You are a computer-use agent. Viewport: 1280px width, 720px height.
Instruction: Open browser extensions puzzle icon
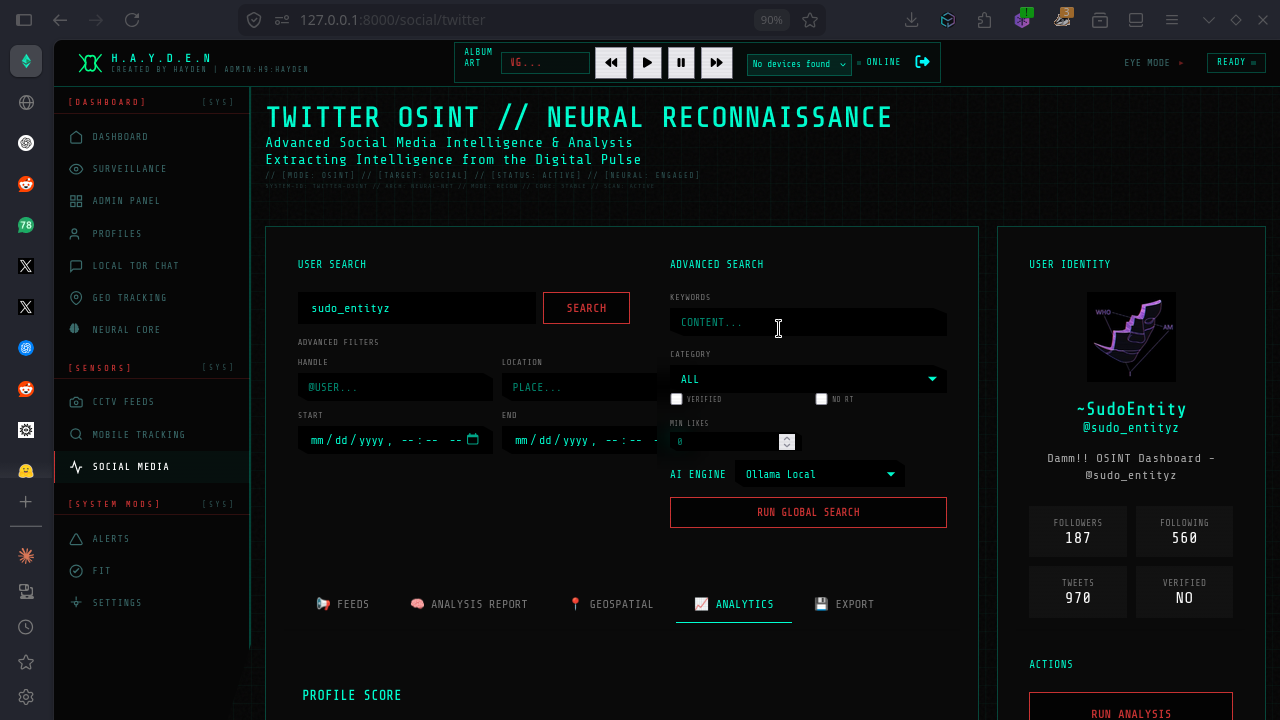(985, 20)
